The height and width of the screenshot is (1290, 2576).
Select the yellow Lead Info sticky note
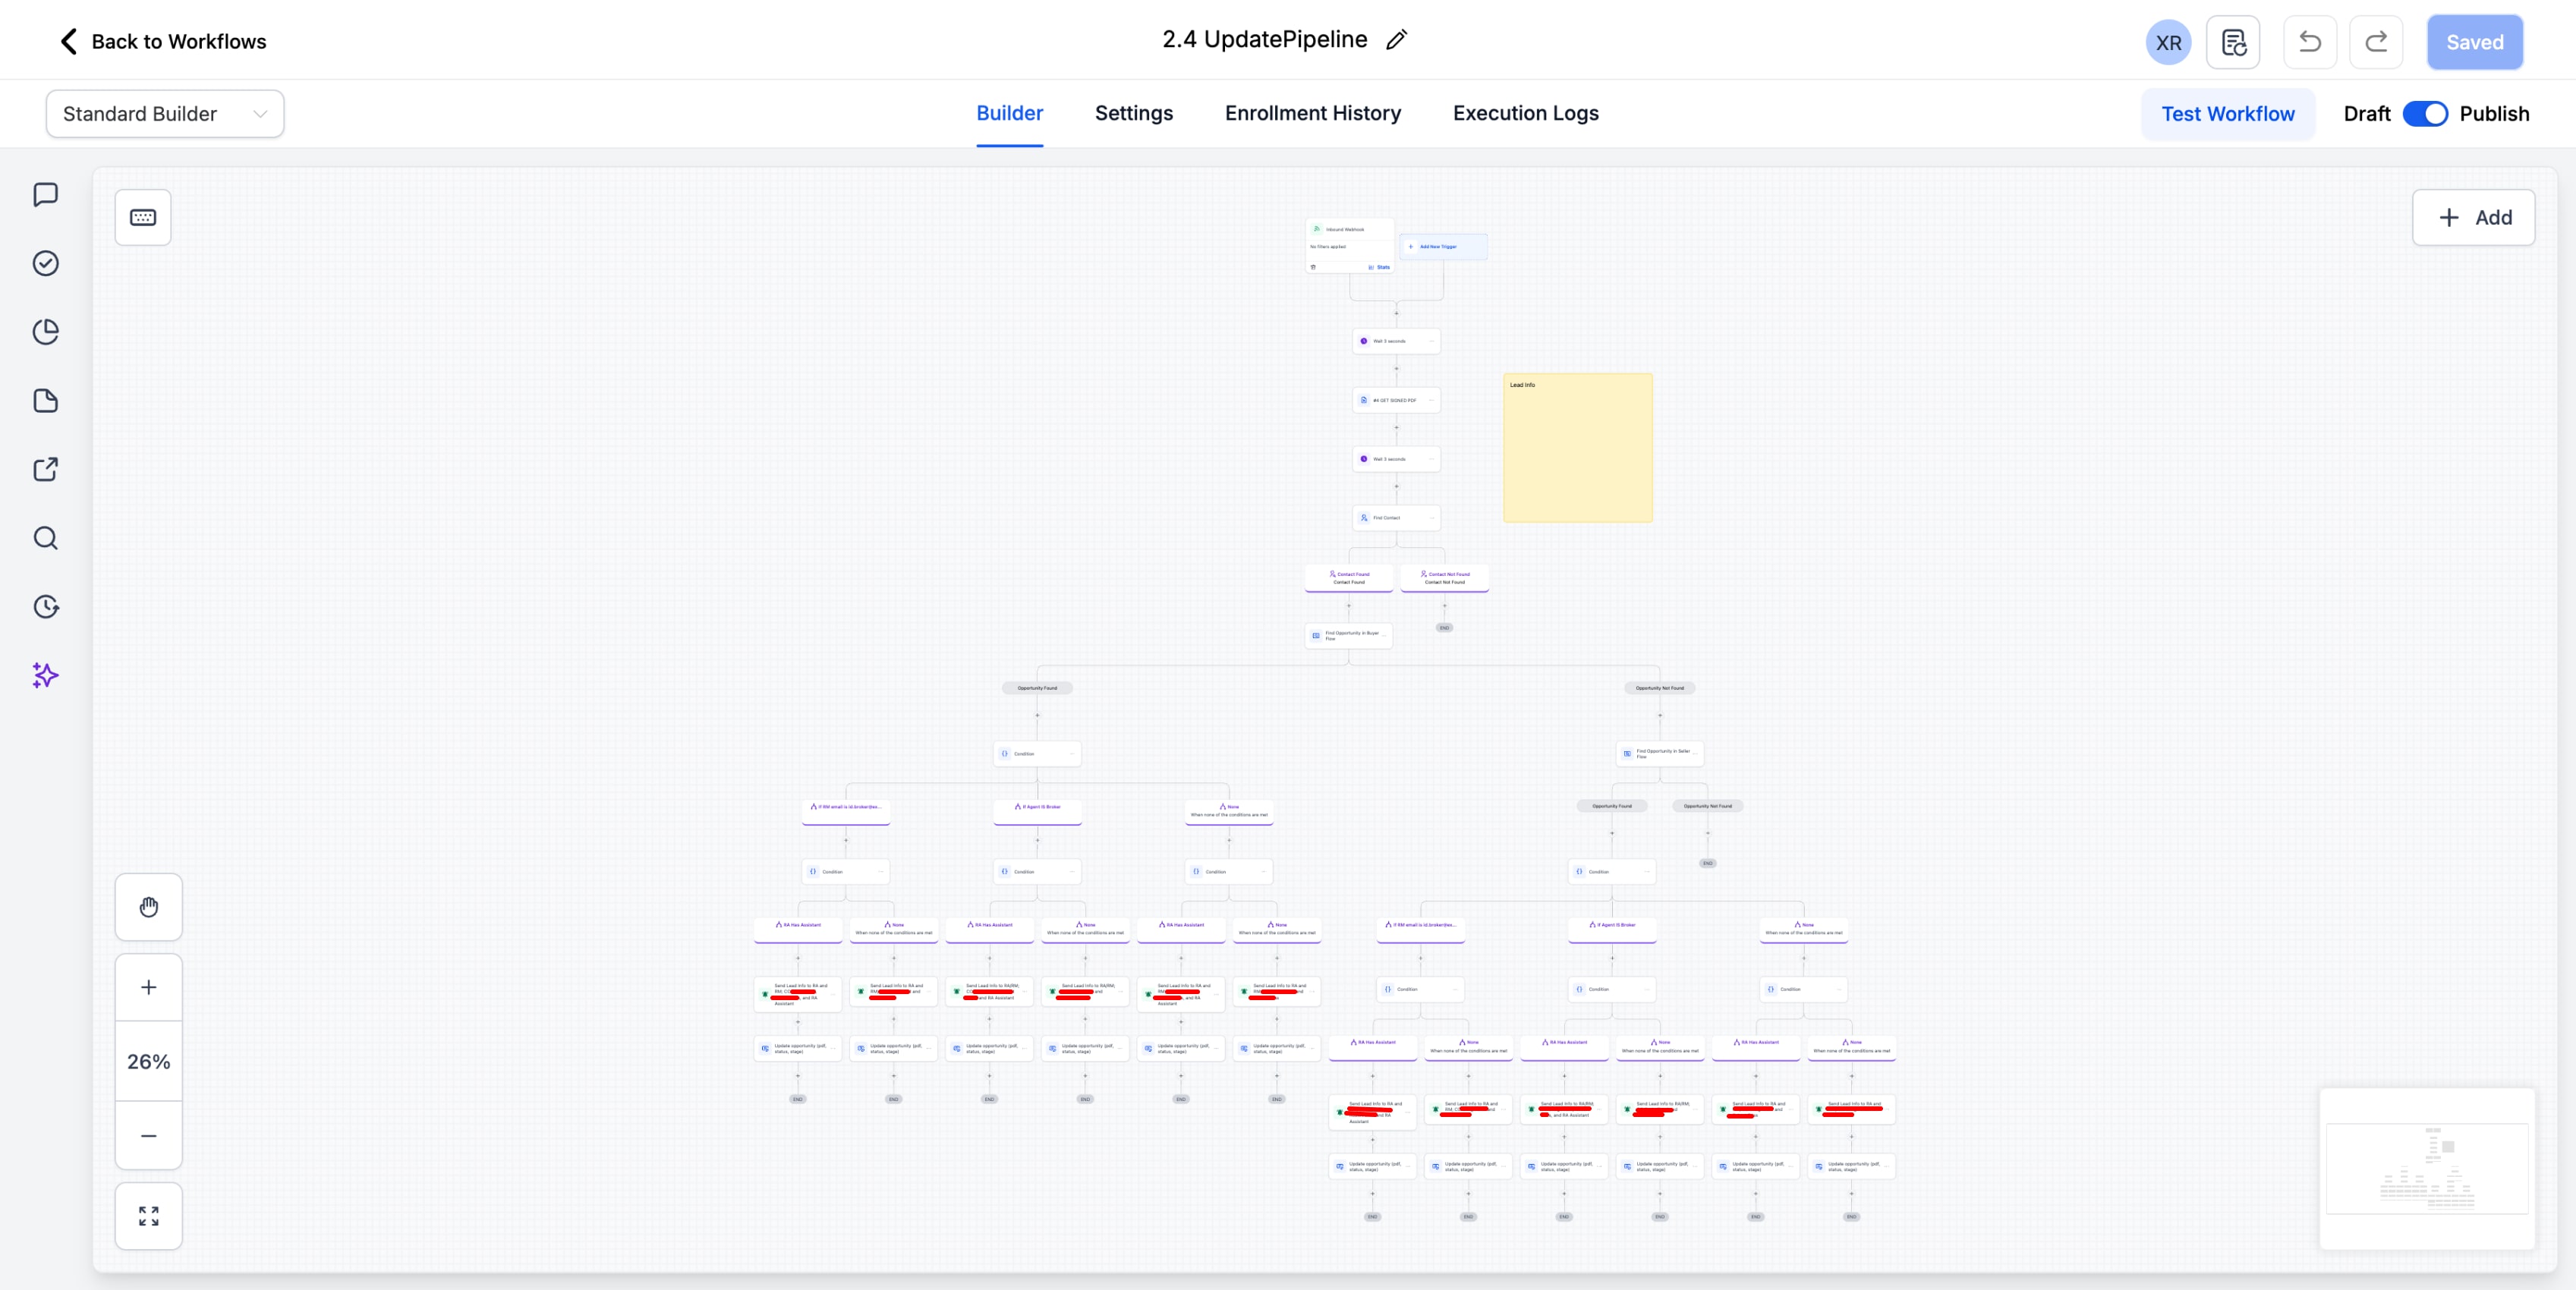click(1577, 448)
